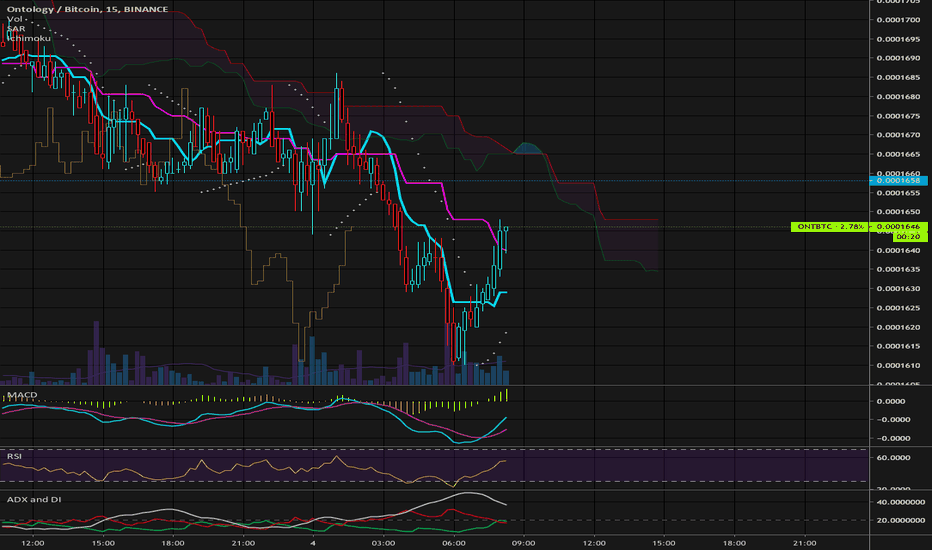Image resolution: width=932 pixels, height=550 pixels.
Task: Select the Vol indicator label
Action: coord(14,19)
